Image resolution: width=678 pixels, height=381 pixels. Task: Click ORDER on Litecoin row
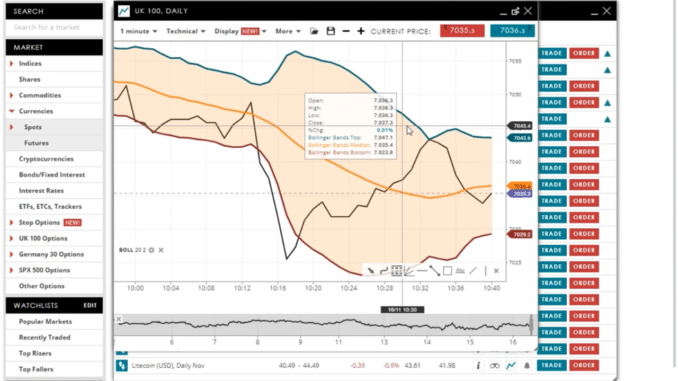tap(584, 365)
